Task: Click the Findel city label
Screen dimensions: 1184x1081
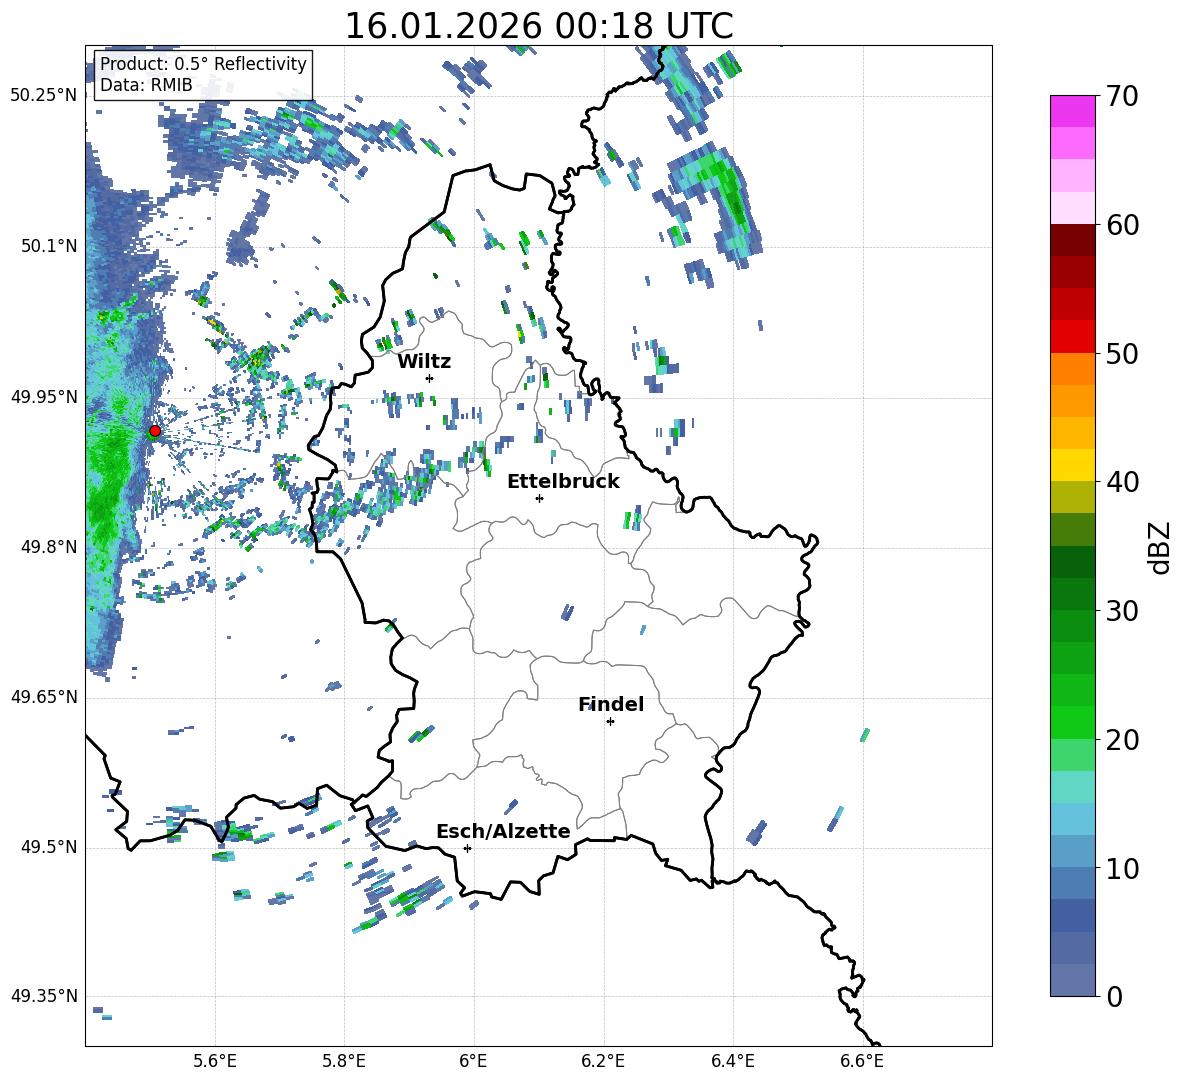Action: pos(611,704)
